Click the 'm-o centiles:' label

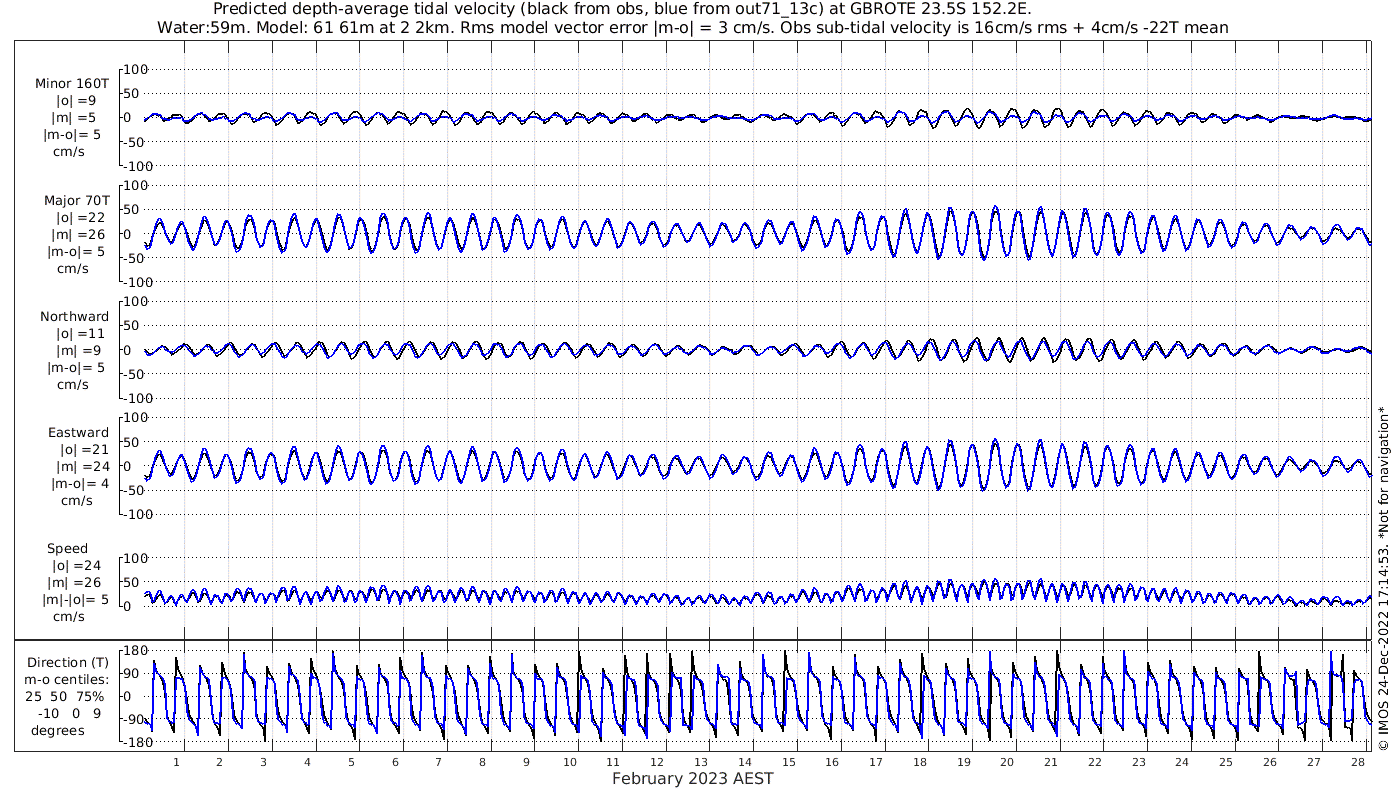65,680
